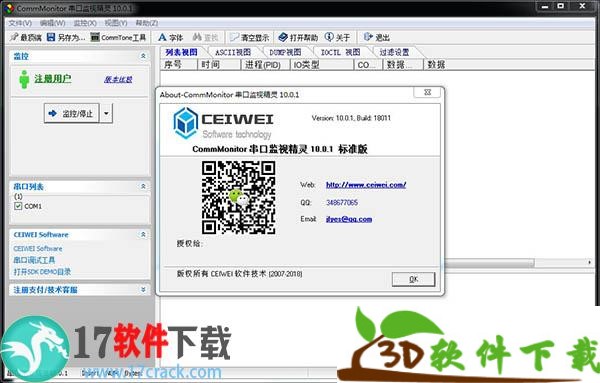Switch to the ASCII视图 tab
600x383 pixels.
tap(233, 52)
